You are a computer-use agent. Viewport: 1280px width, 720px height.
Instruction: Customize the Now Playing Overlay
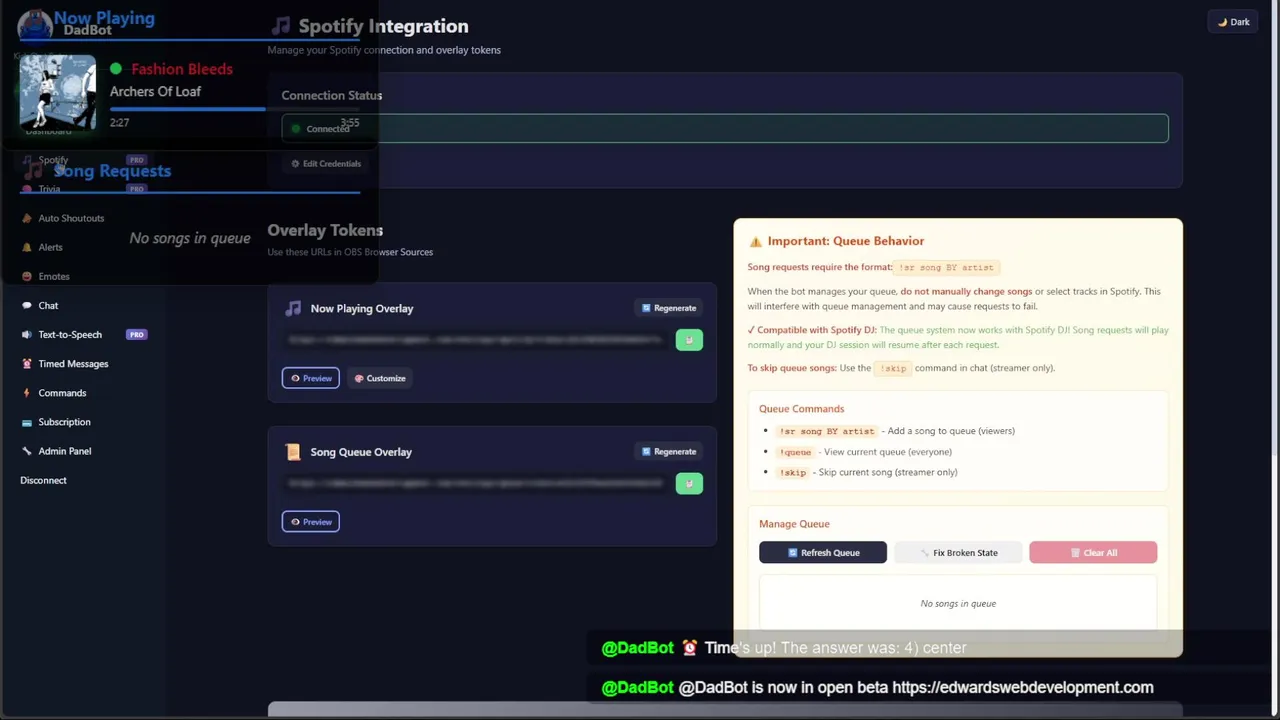(380, 378)
